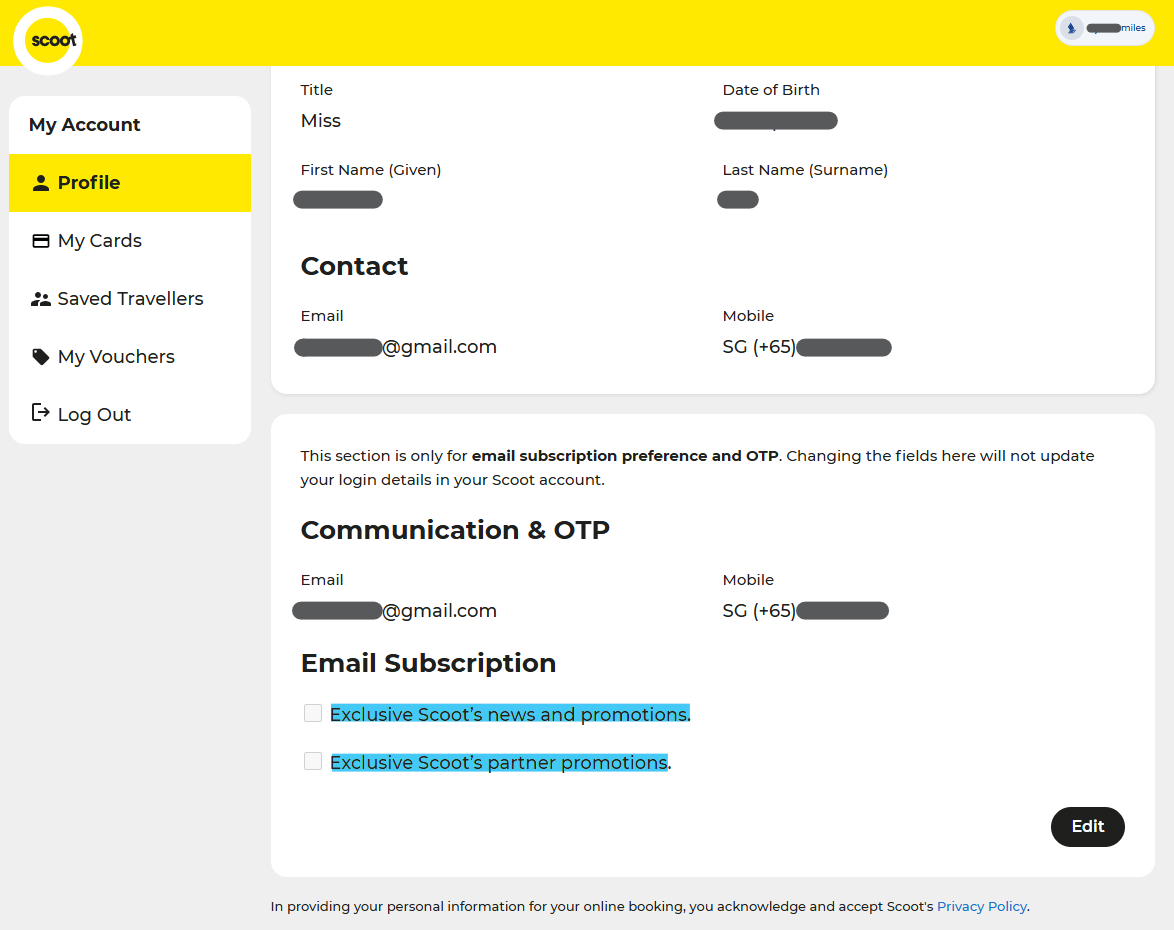
Task: Click the Contact section mobile number
Action: (x=807, y=347)
